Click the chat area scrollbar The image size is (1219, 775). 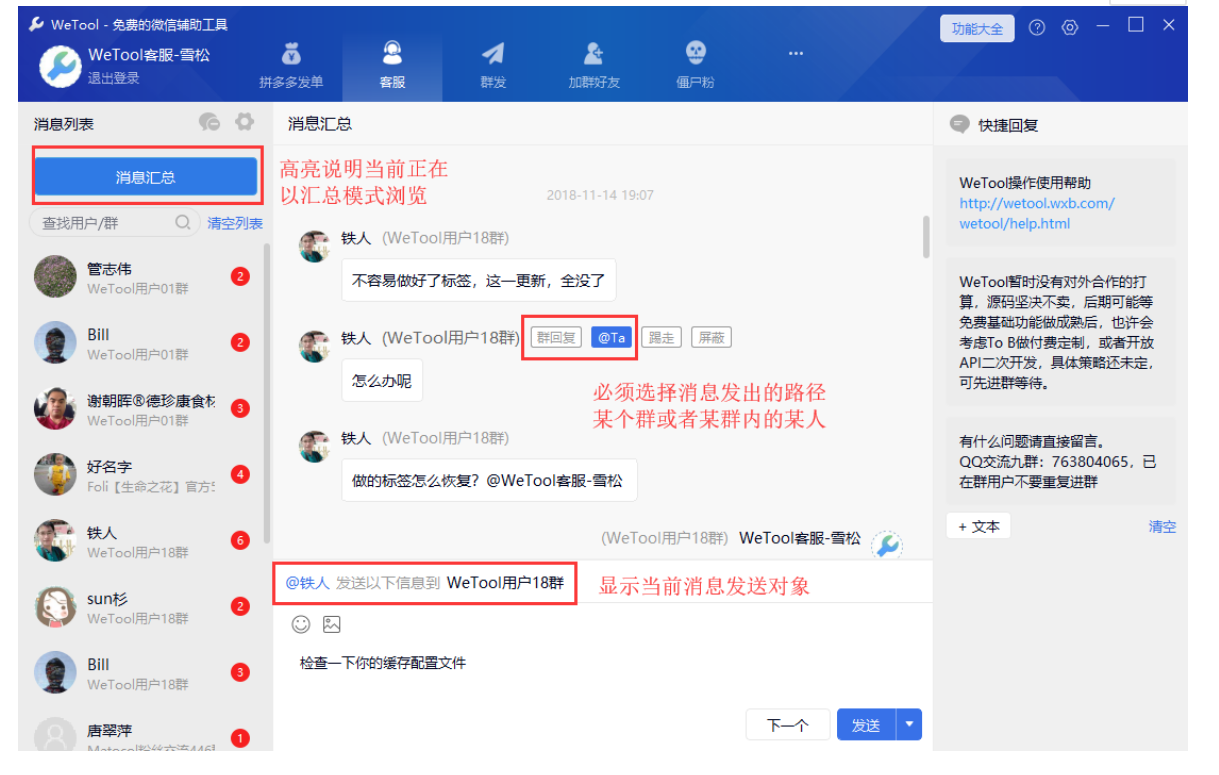(x=926, y=237)
